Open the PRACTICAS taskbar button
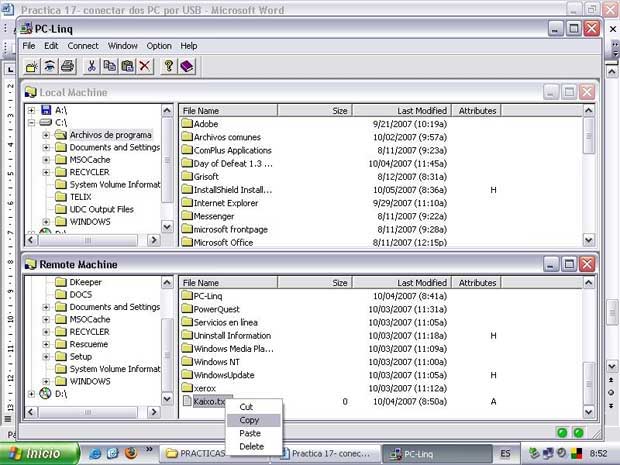The height and width of the screenshot is (465, 620). coord(194,454)
